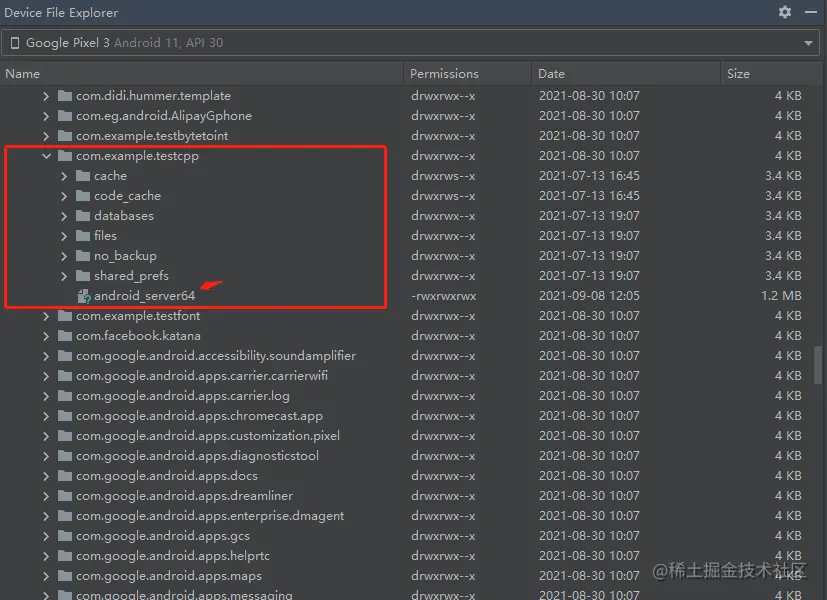The image size is (827, 600).
Task: Click the 2021-09-08 12:05 date cell
Action: tap(589, 296)
